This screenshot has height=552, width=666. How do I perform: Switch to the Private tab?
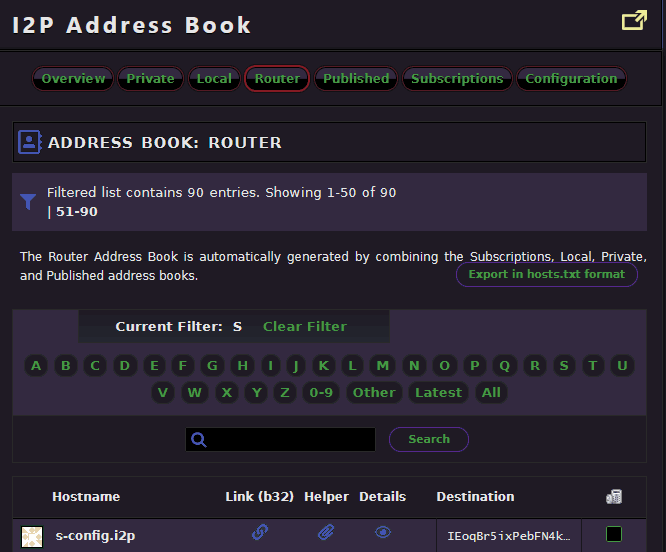tap(150, 79)
